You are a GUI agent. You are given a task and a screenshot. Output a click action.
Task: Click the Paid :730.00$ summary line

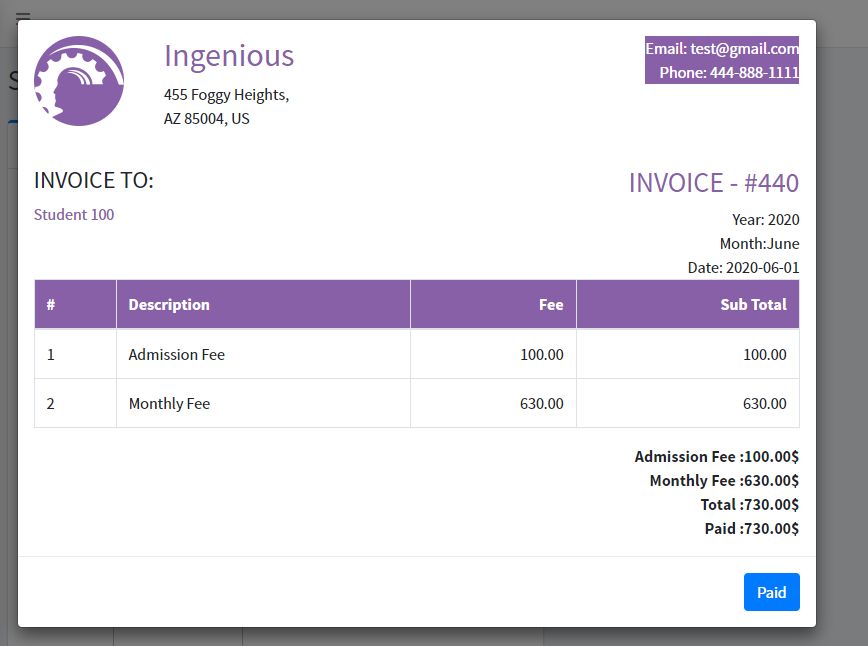pos(752,529)
